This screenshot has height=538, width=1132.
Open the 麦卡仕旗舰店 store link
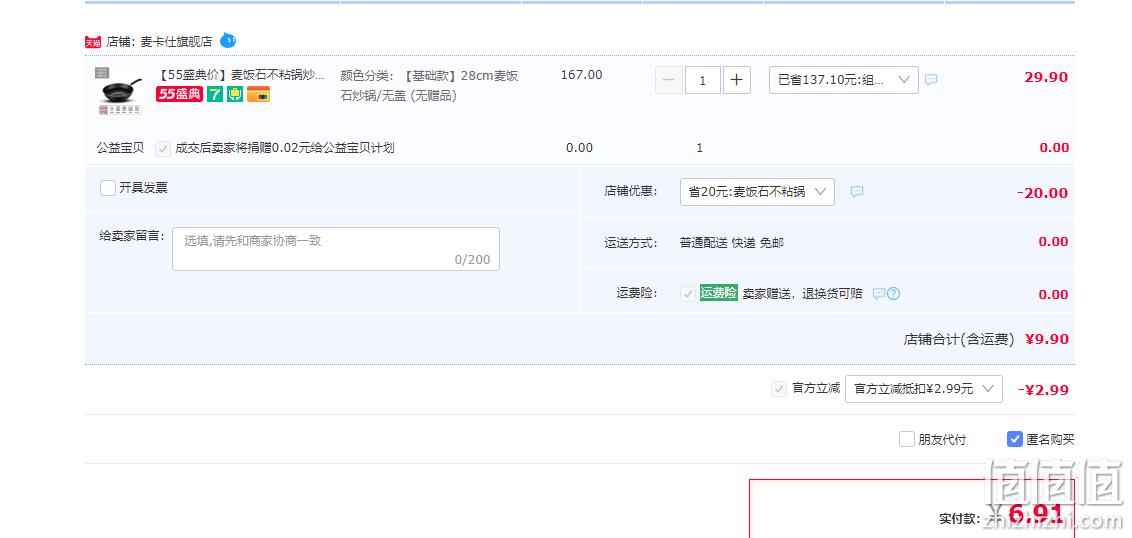tap(176, 42)
